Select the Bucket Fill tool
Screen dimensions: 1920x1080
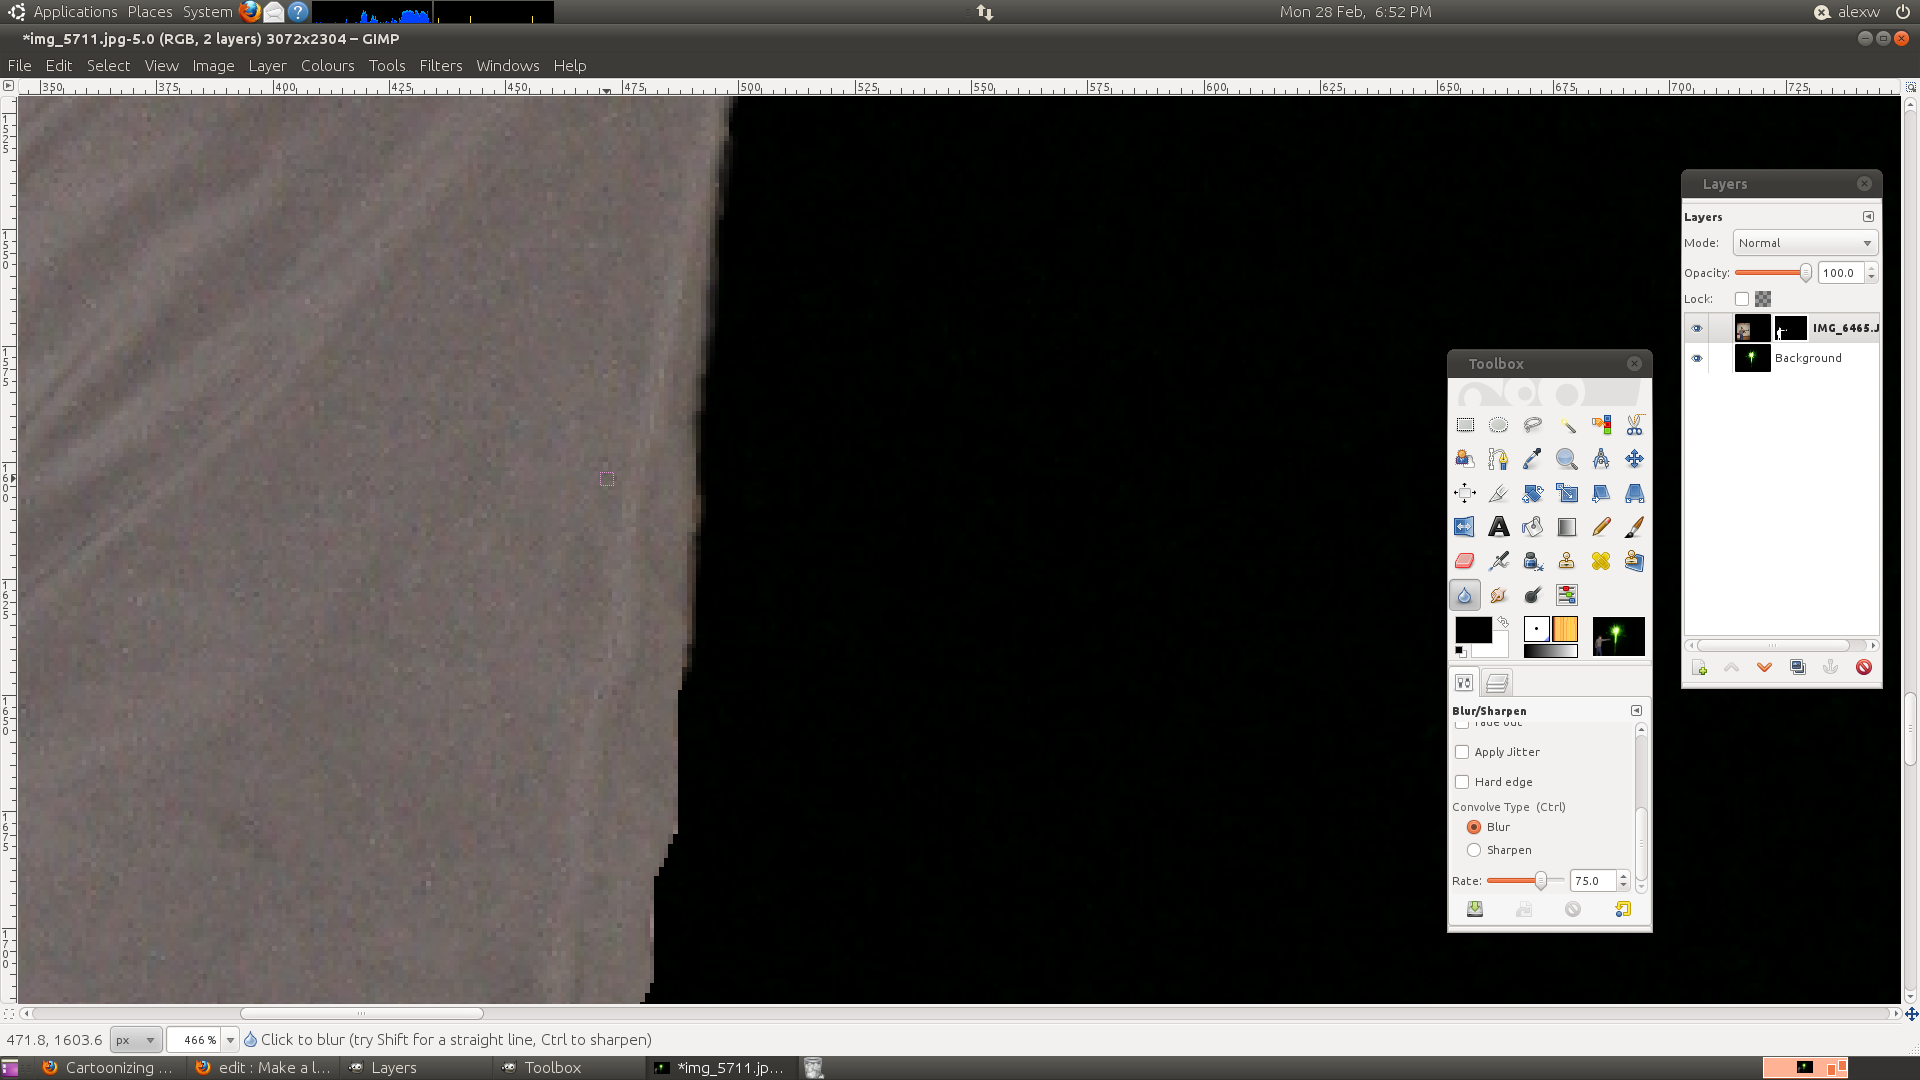[1532, 527]
